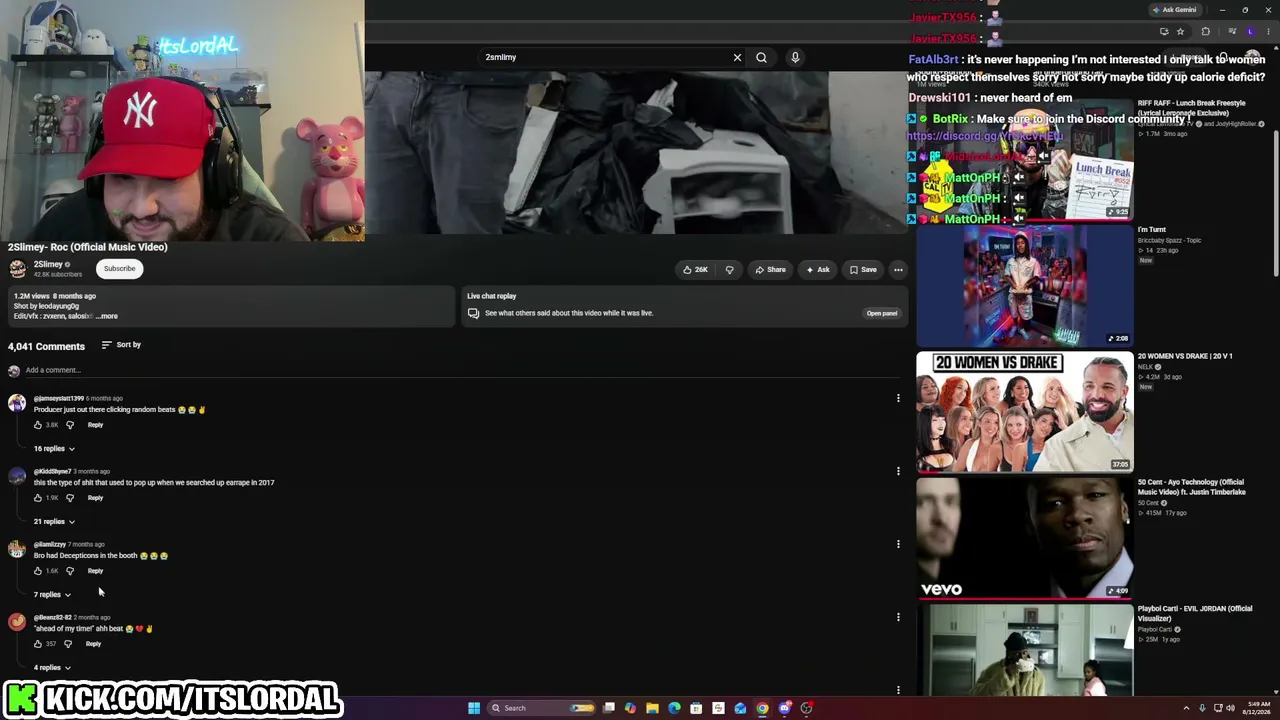
Task: Switch to Google Chrome on the taskbar
Action: pyautogui.click(x=762, y=708)
